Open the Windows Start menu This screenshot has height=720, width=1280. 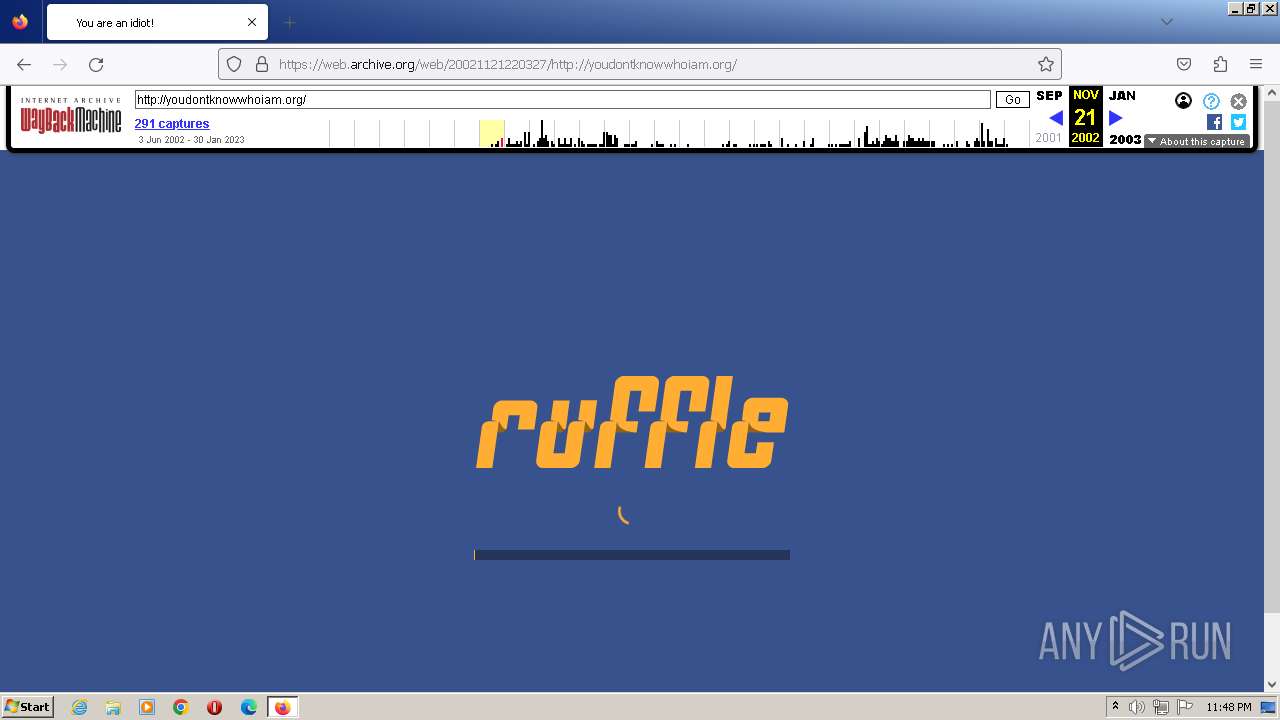28,706
